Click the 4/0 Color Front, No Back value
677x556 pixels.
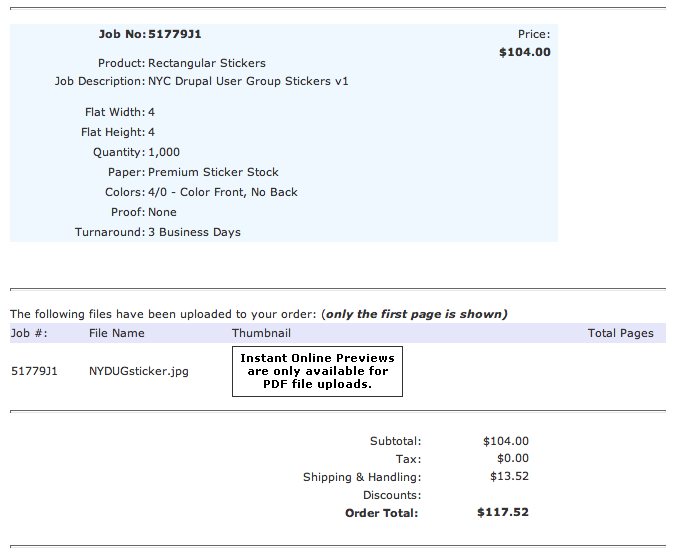point(223,192)
